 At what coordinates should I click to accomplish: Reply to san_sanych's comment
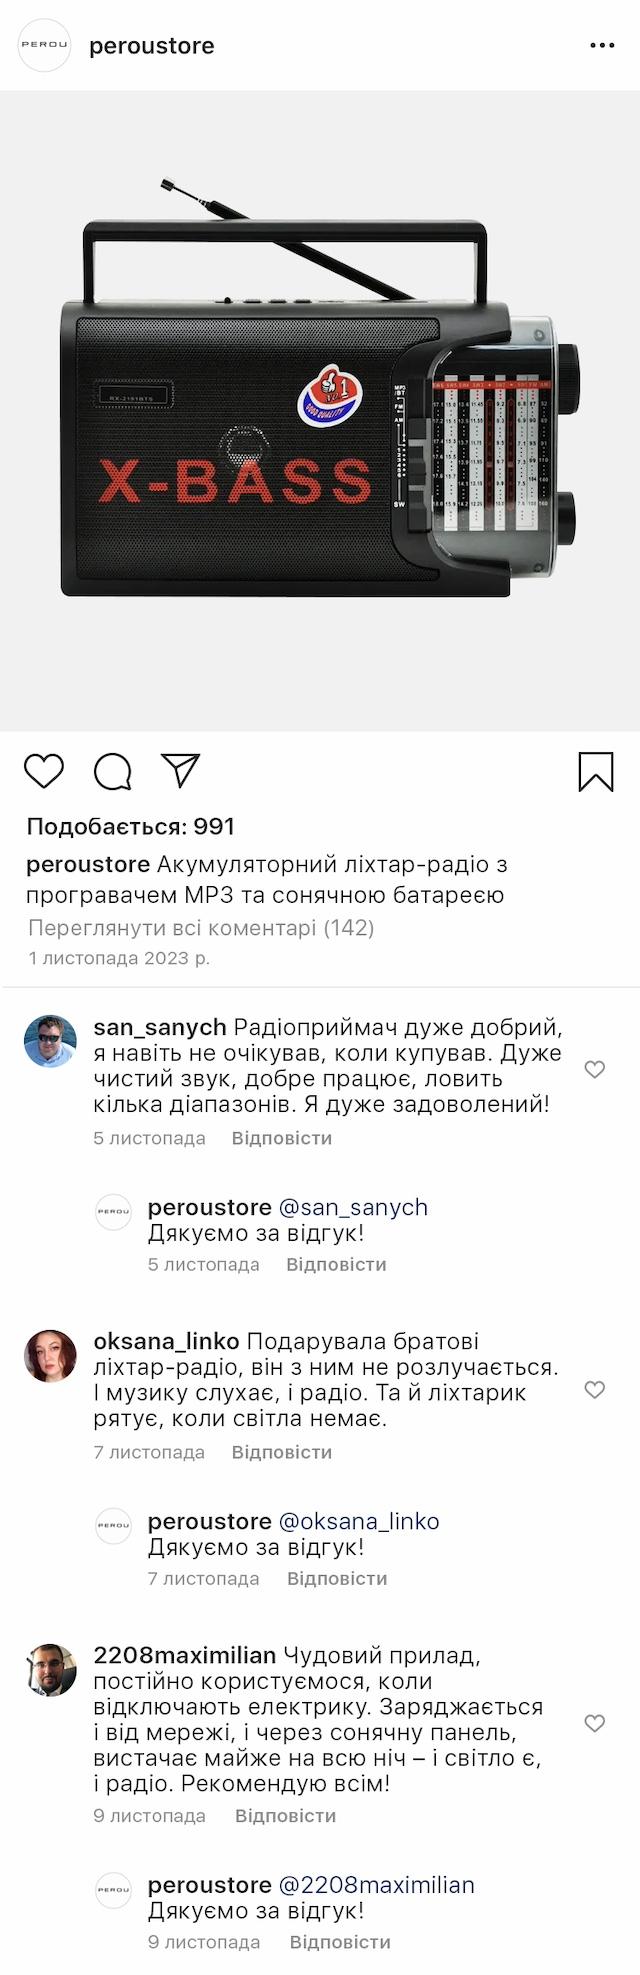[281, 1138]
